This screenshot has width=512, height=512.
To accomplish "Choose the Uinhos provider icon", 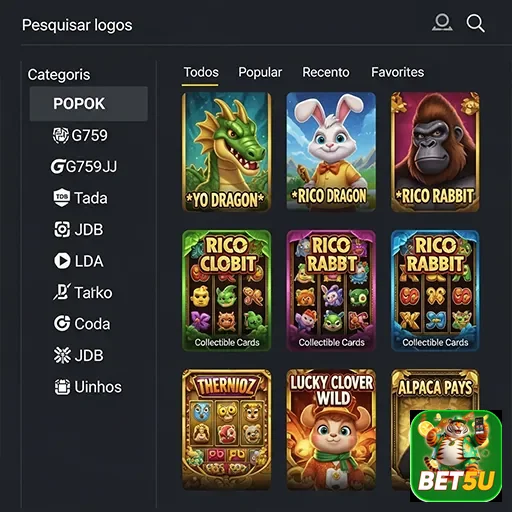I will pos(62,387).
